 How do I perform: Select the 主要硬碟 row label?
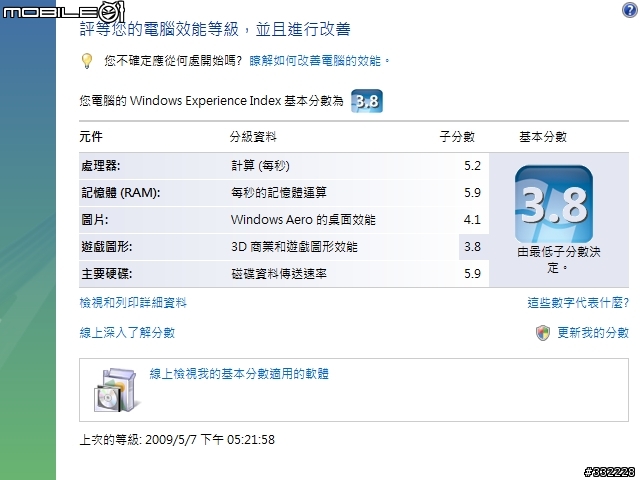(x=107, y=273)
